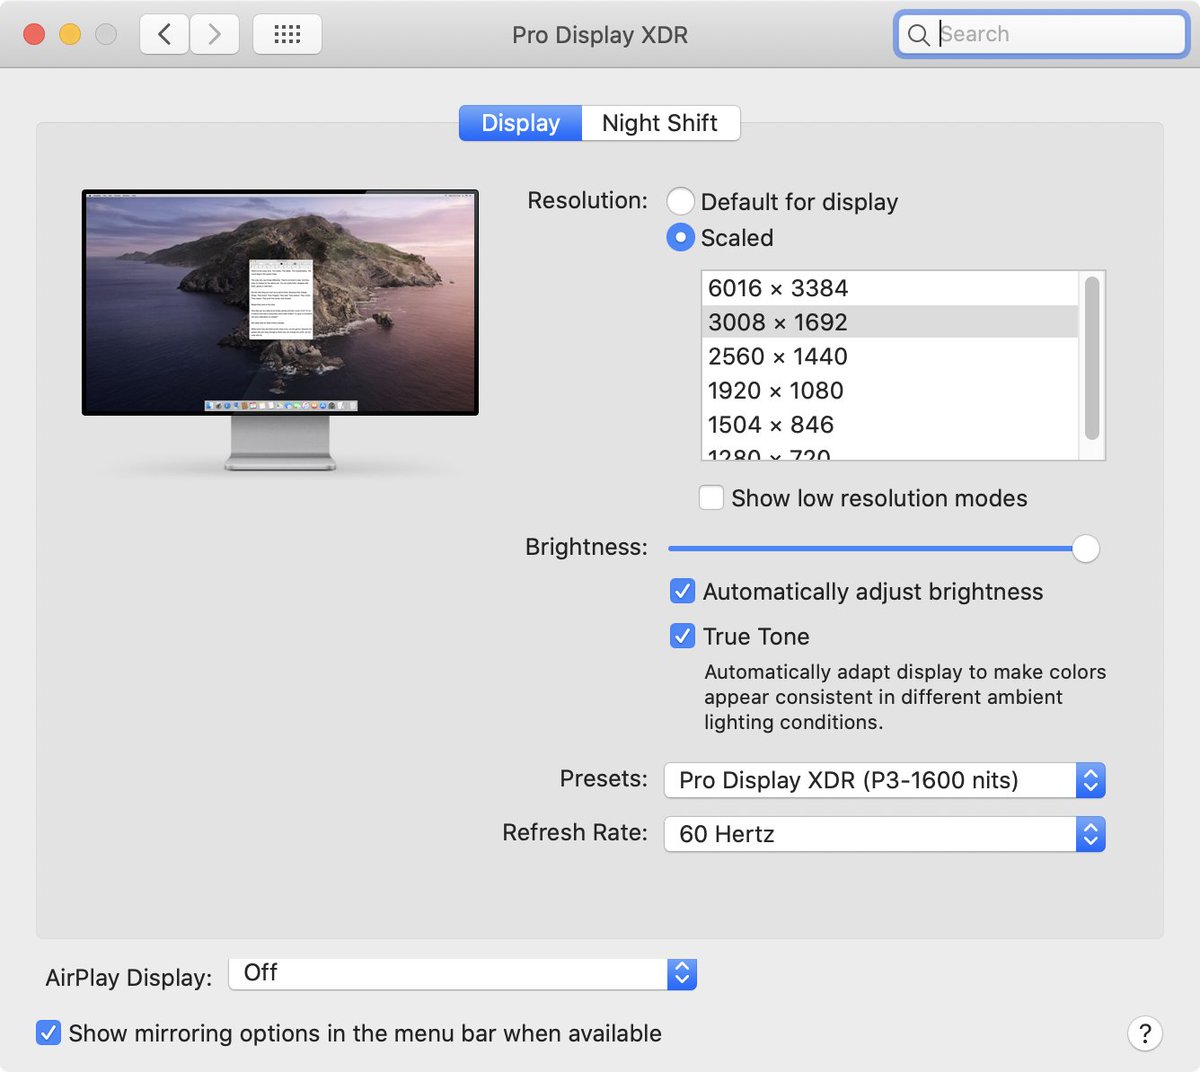Choose the 6016 × 3384 resolution
Screen dimensions: 1200x1072
point(890,288)
